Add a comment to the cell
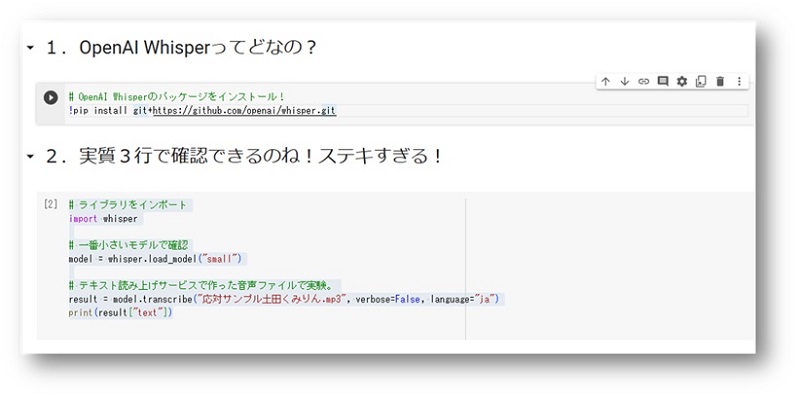Image resolution: width=800 pixels, height=398 pixels. (x=663, y=82)
